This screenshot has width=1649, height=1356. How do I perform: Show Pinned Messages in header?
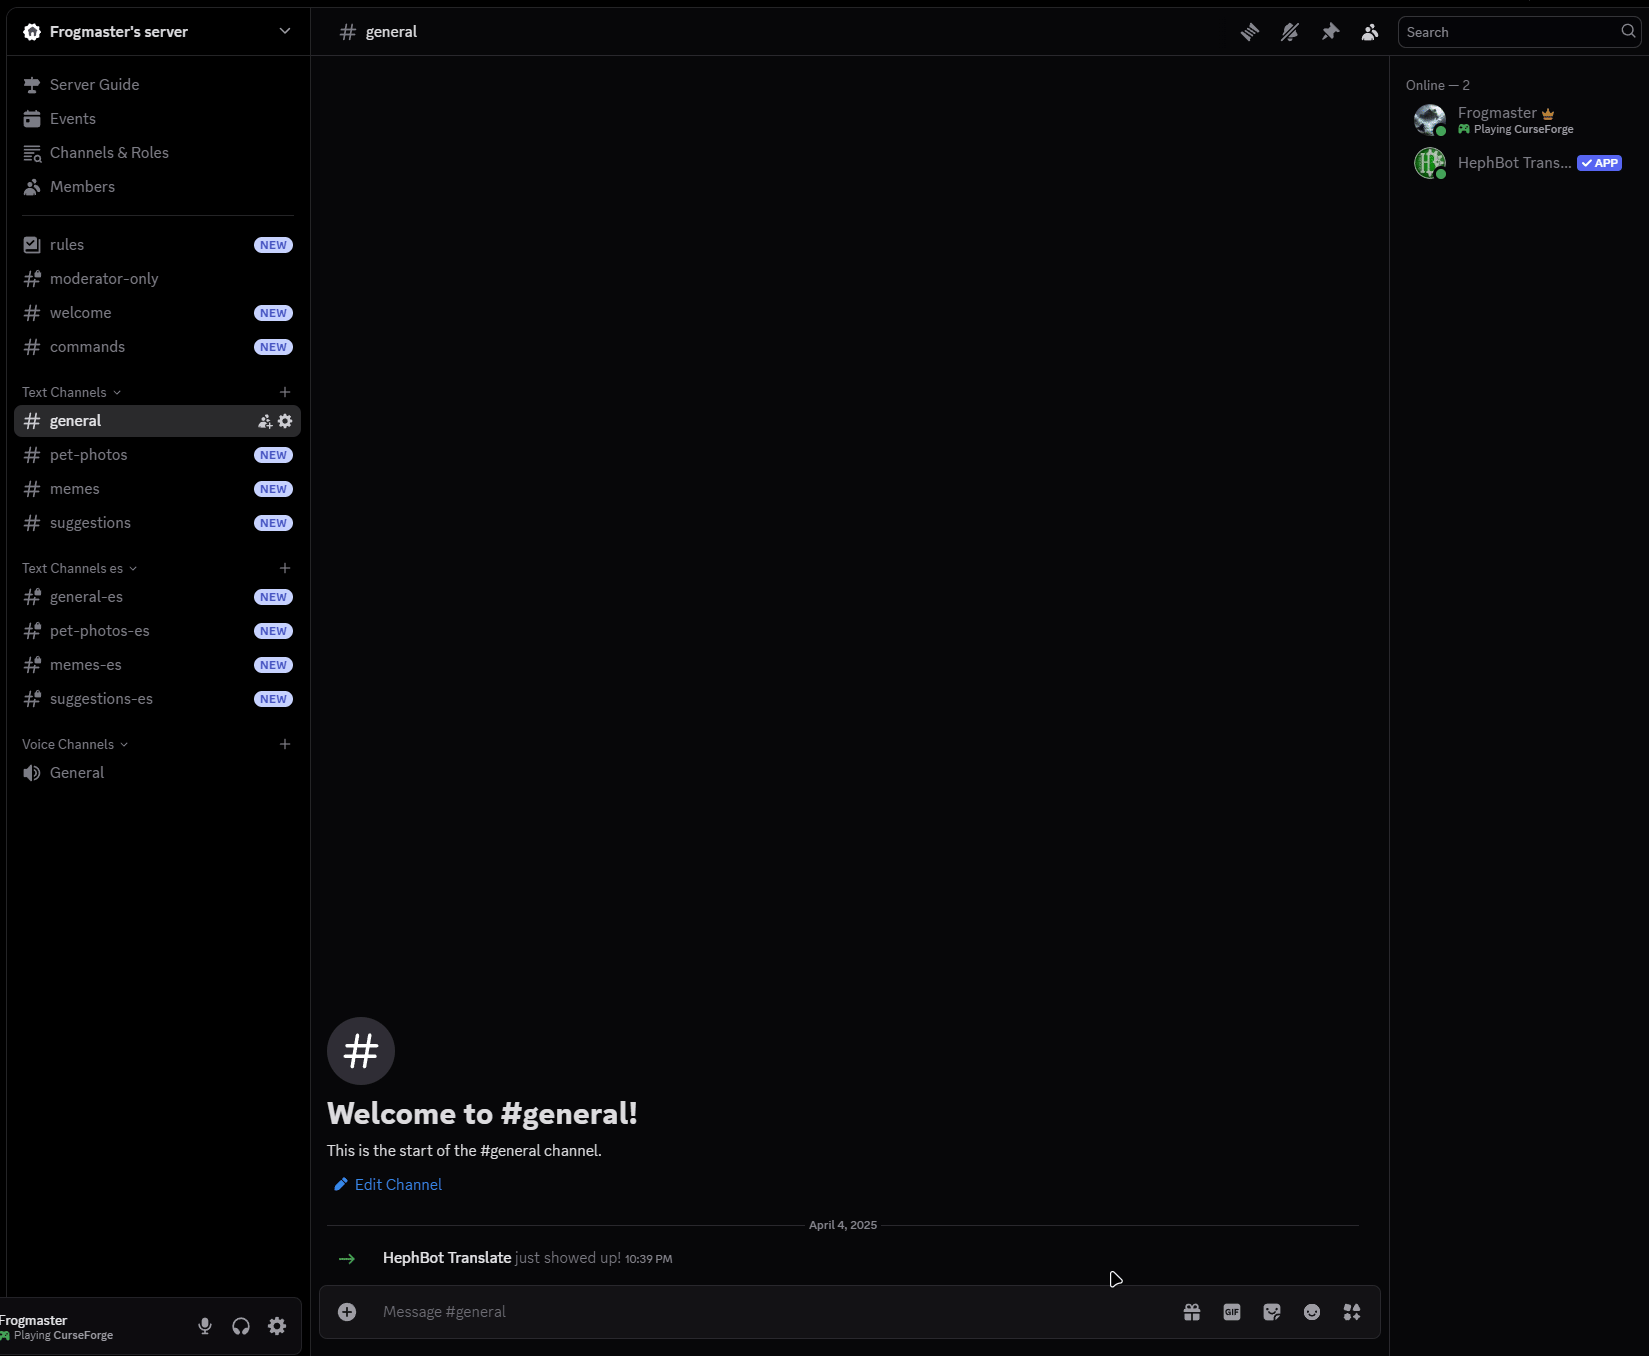click(x=1330, y=32)
